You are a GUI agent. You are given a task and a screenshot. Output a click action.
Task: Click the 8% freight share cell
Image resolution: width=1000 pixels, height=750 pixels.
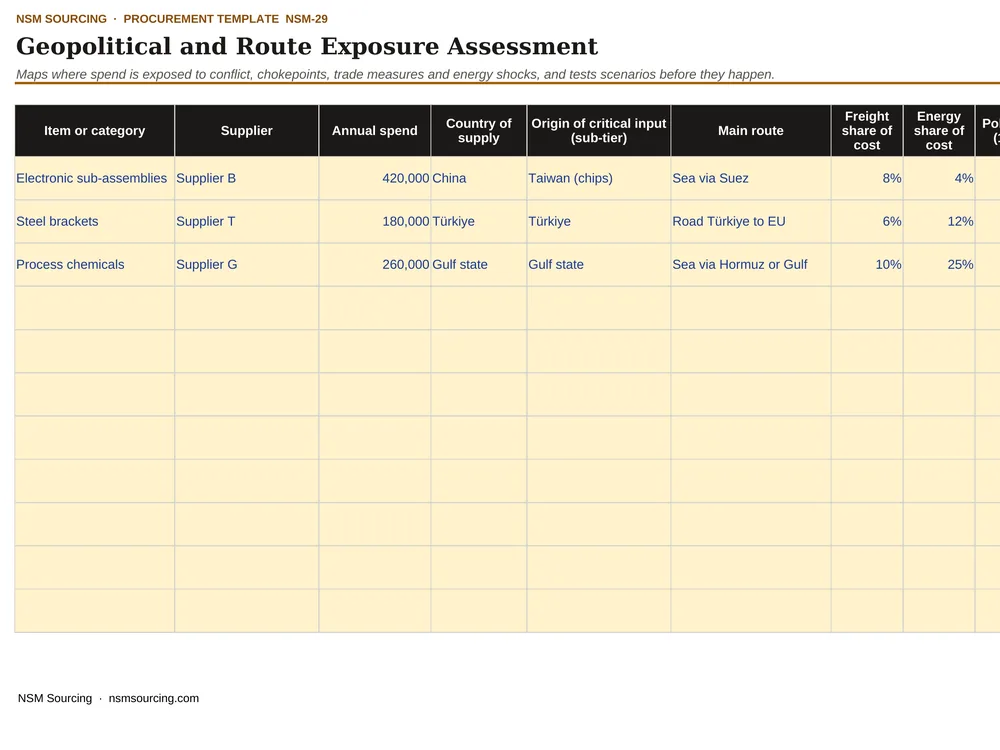867,179
